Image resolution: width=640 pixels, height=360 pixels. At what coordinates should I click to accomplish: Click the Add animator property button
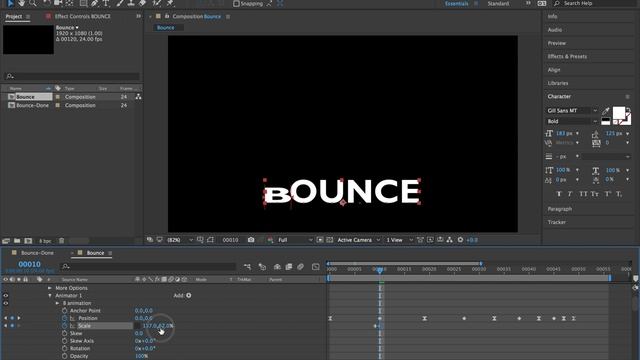pos(189,296)
